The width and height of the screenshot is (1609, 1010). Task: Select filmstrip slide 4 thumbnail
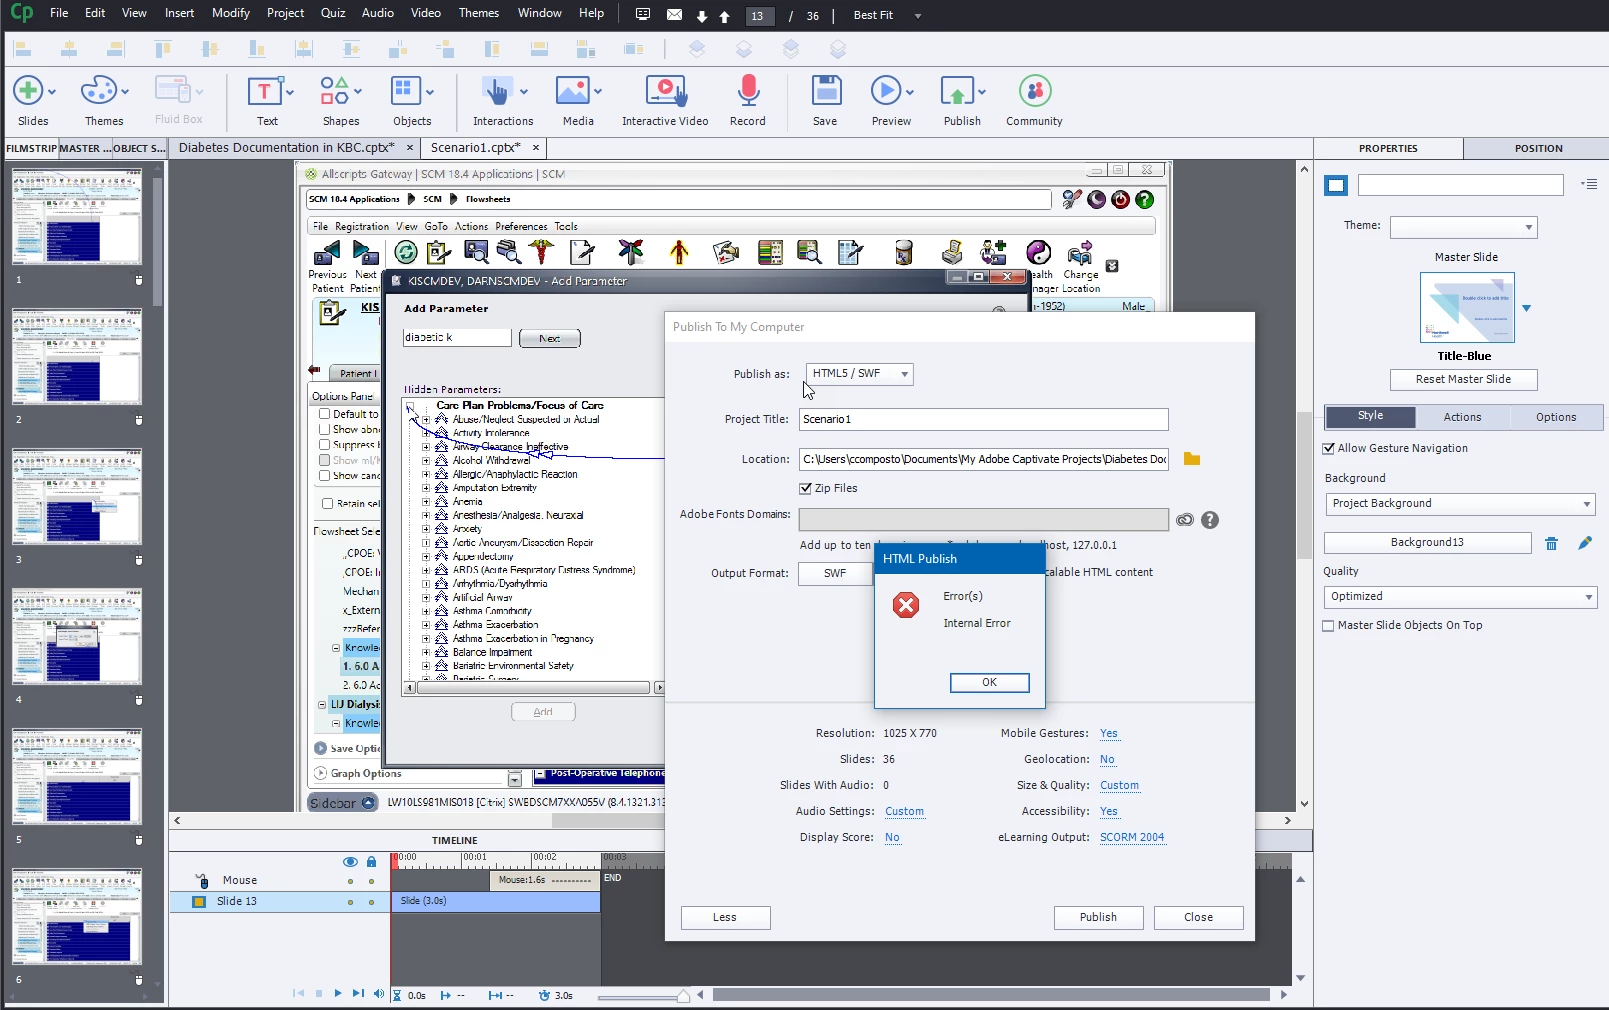click(77, 636)
